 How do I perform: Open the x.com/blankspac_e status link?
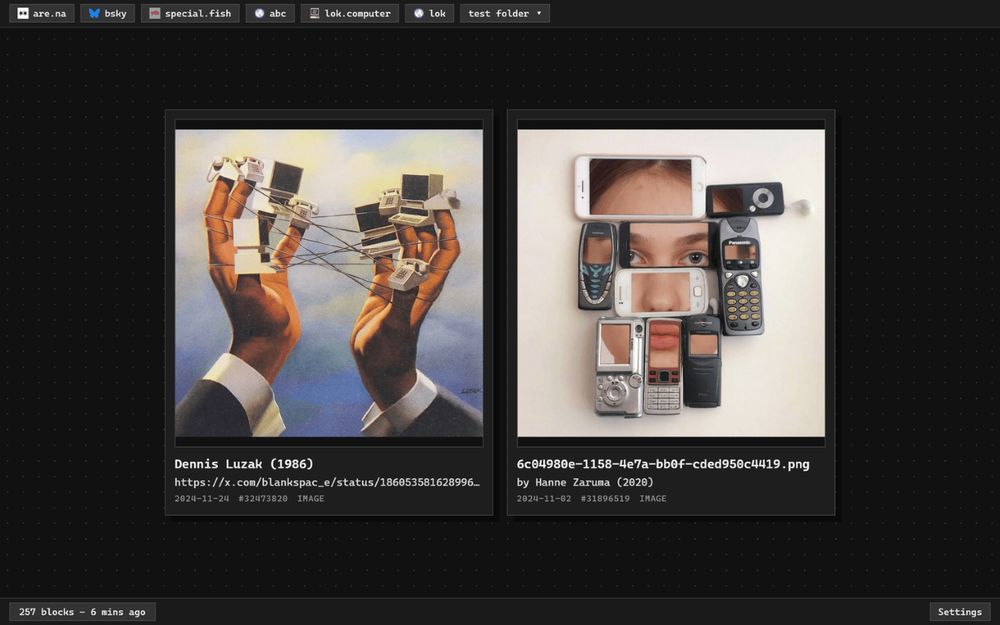point(327,482)
